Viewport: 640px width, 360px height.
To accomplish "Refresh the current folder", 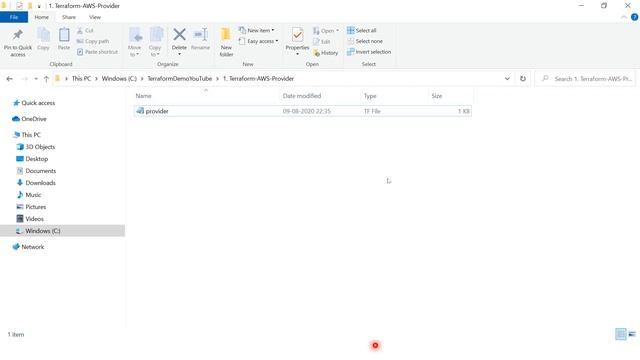I will point(523,79).
